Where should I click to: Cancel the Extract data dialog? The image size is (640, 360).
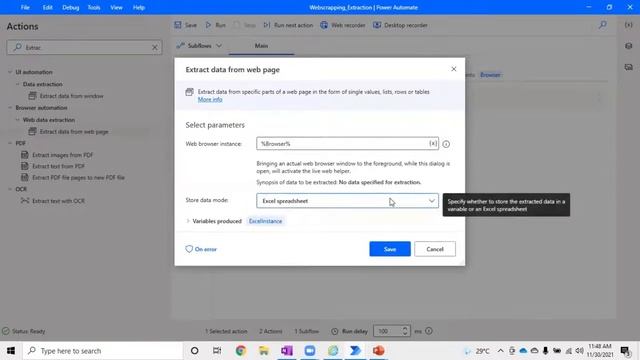click(435, 249)
